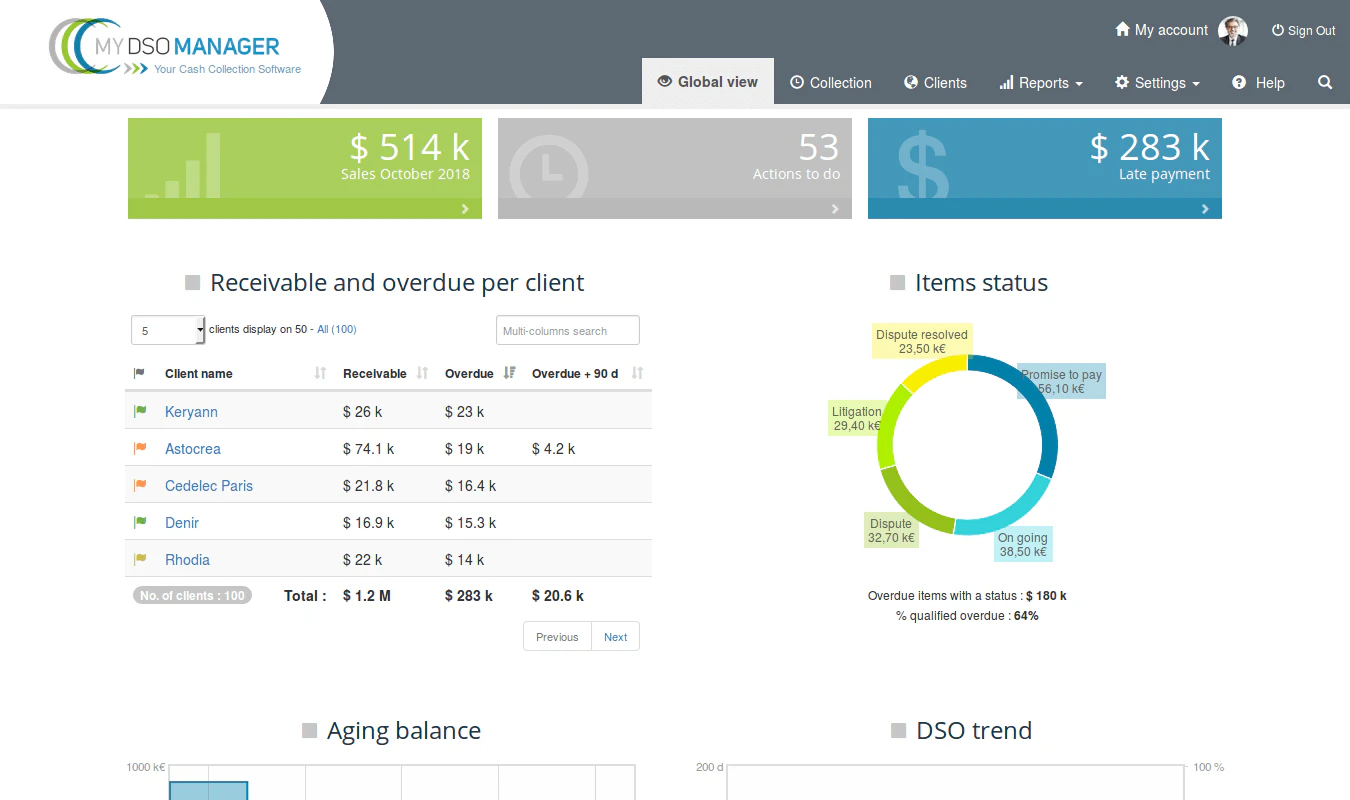Click Keryann's green flag icon

click(x=140, y=411)
